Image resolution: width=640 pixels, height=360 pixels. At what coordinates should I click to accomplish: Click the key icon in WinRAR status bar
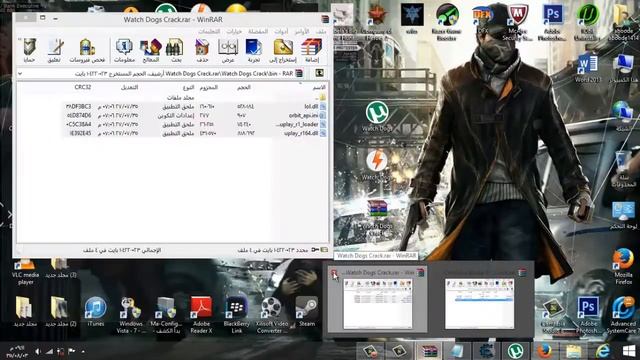(315, 250)
